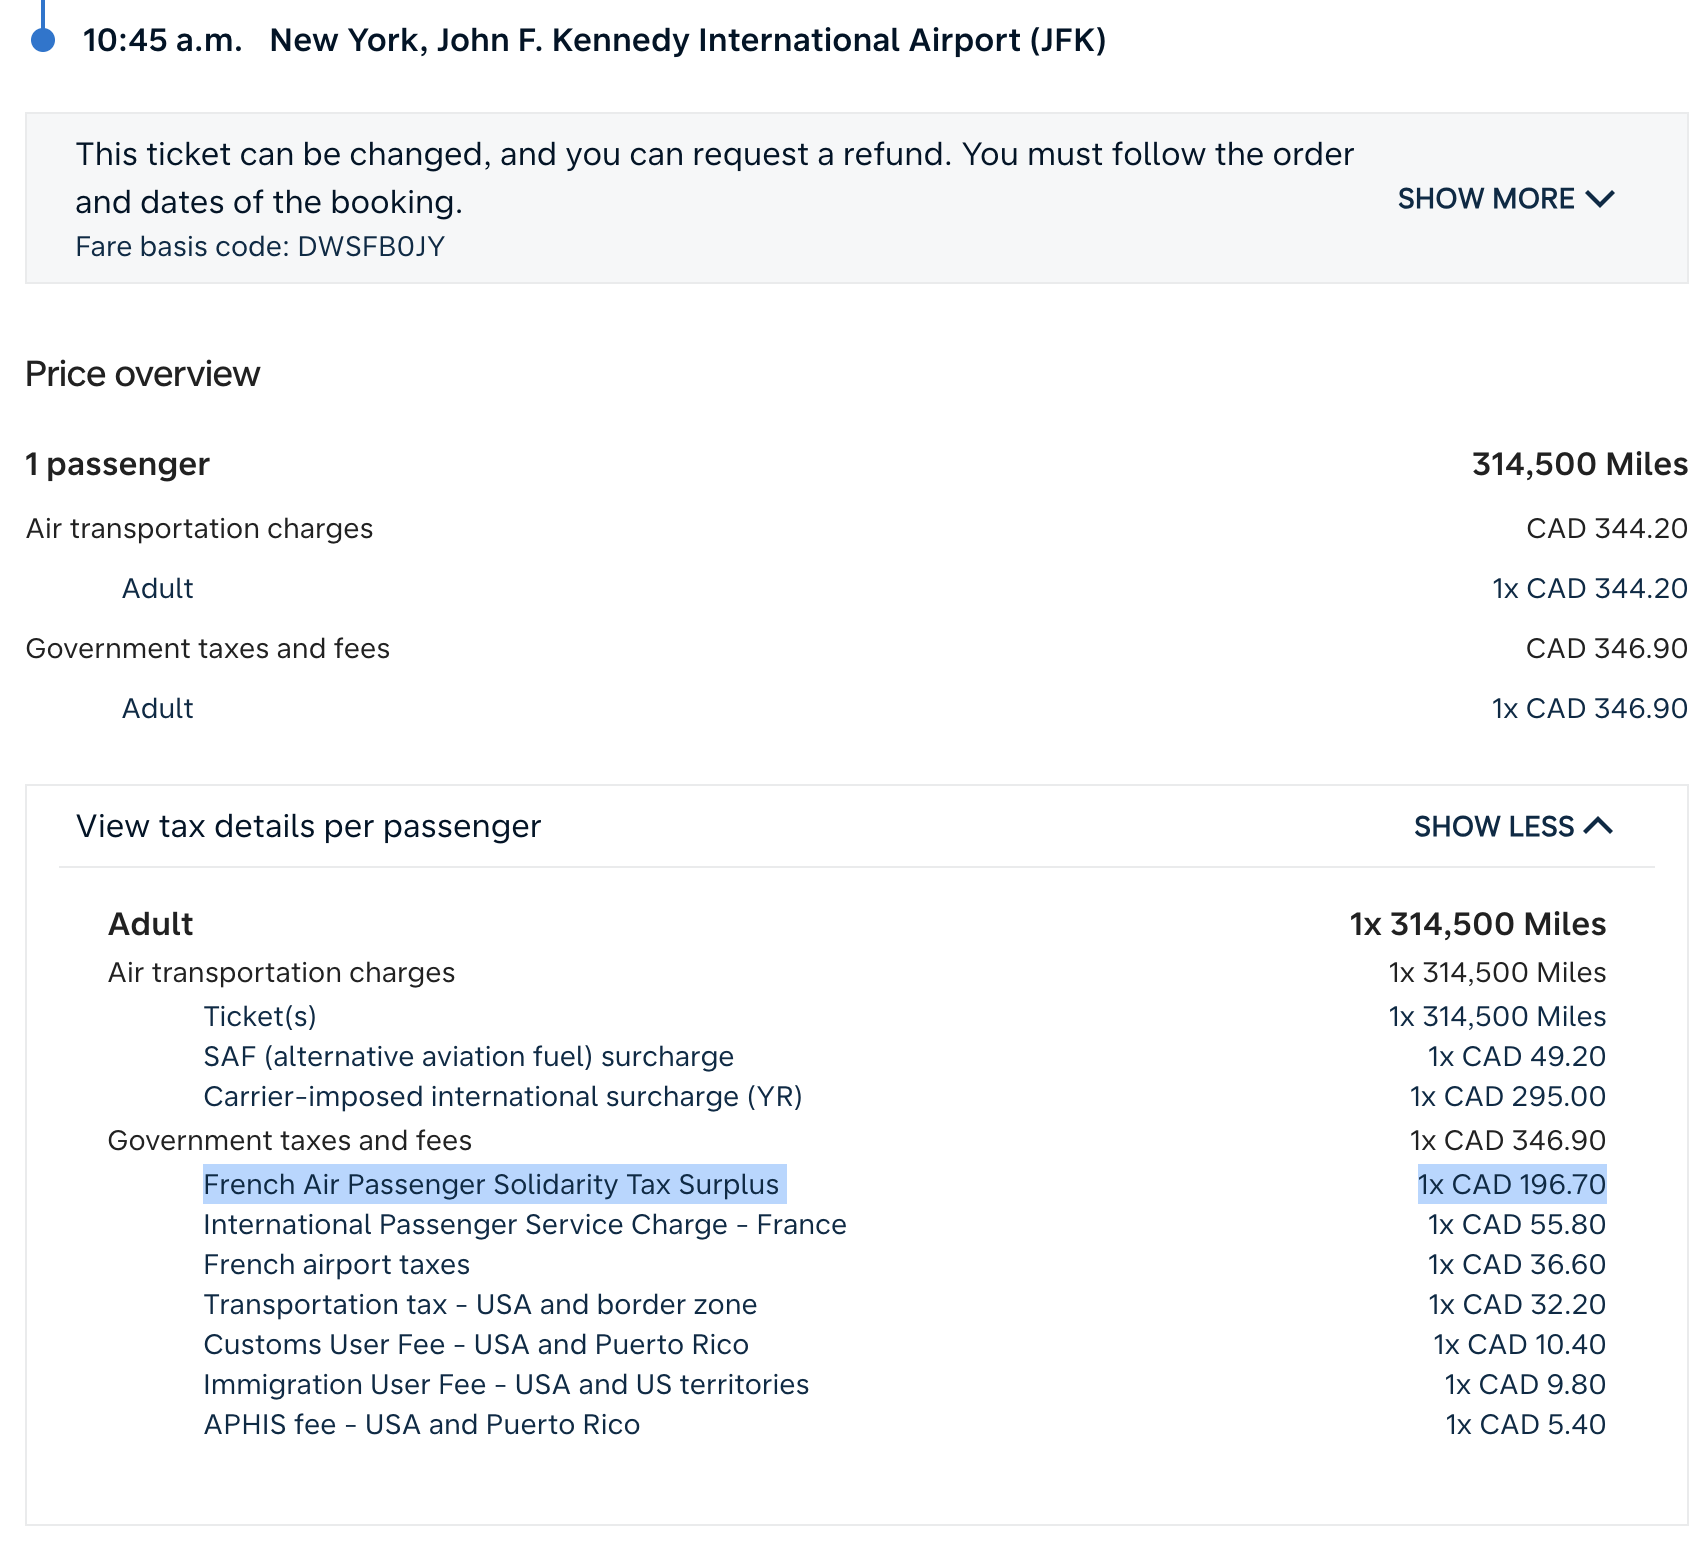This screenshot has width=1690, height=1554.
Task: Expand ticket conditions with SHOW MORE
Action: pos(1486,199)
